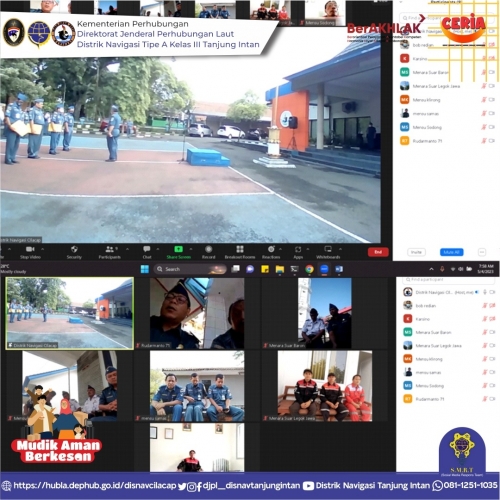
Task: Select the Rudarmanto 71 gallery video tile
Action: click(197, 313)
